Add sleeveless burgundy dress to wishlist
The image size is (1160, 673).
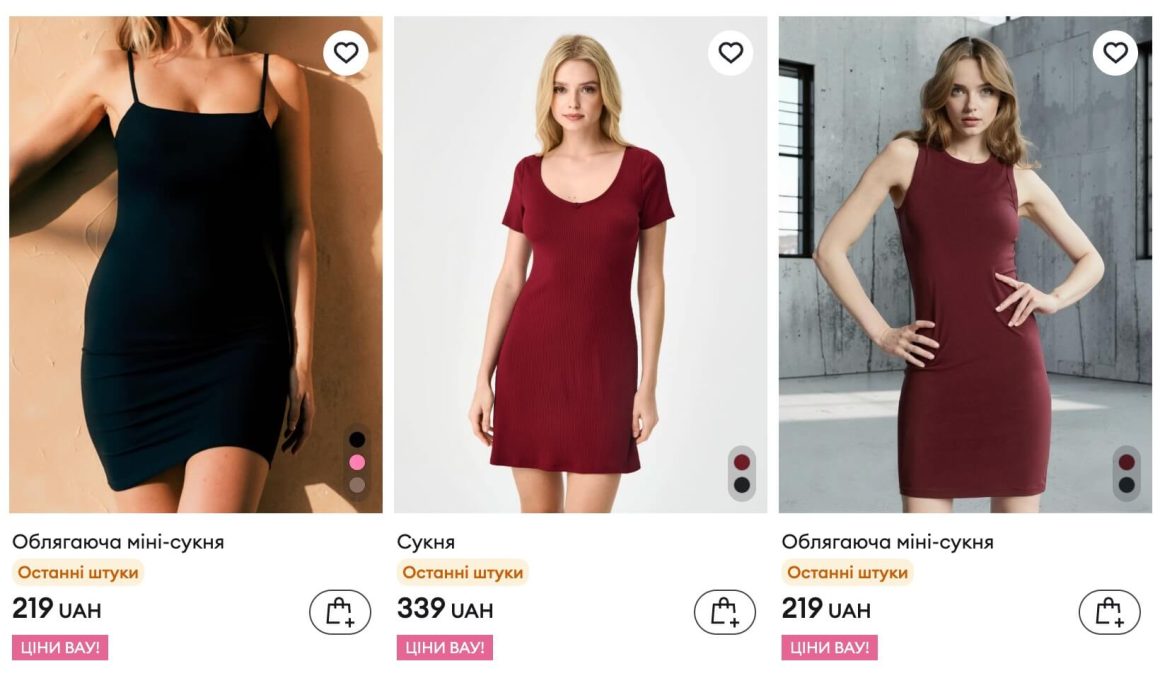[x=1115, y=53]
